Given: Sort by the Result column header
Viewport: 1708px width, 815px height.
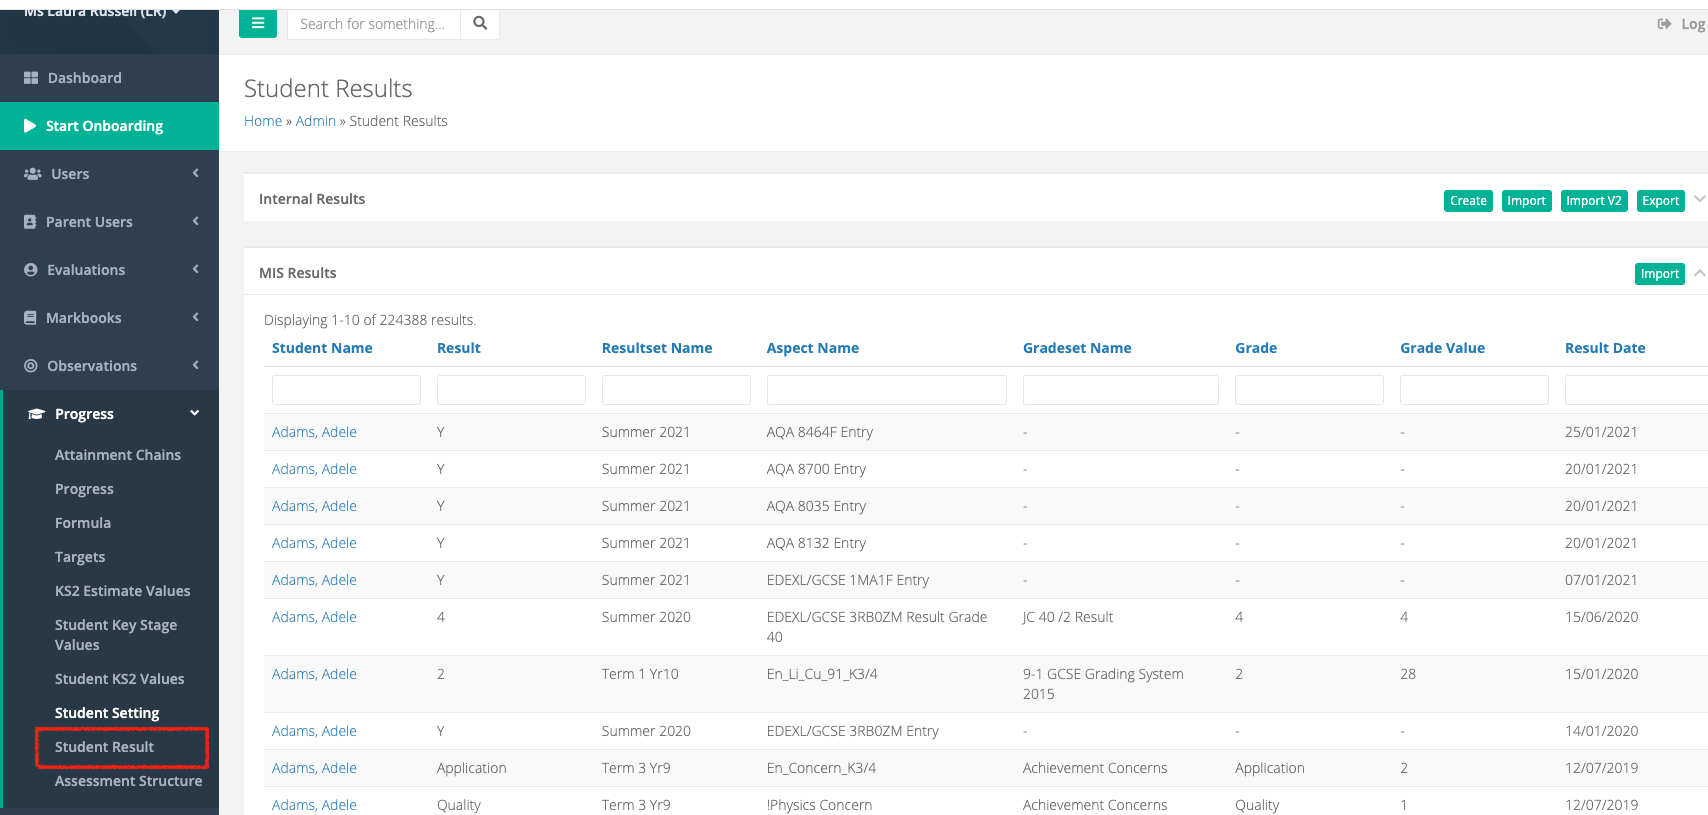Looking at the screenshot, I should [x=459, y=348].
